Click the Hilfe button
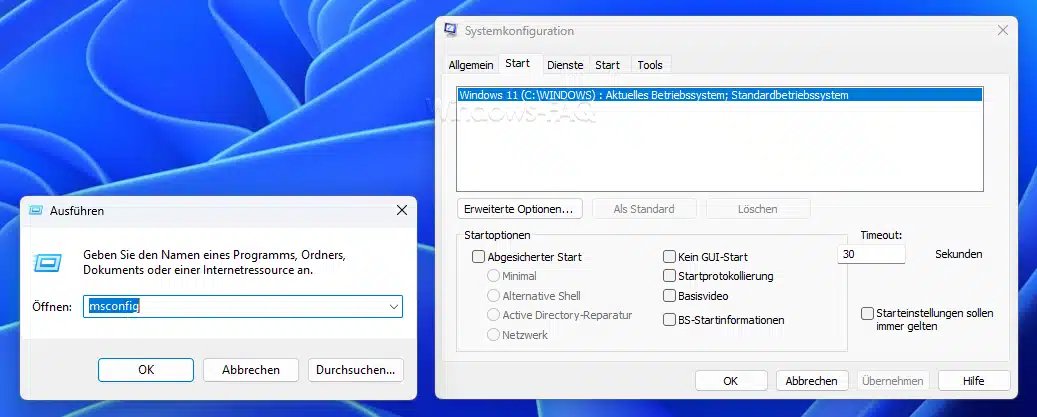 [974, 381]
